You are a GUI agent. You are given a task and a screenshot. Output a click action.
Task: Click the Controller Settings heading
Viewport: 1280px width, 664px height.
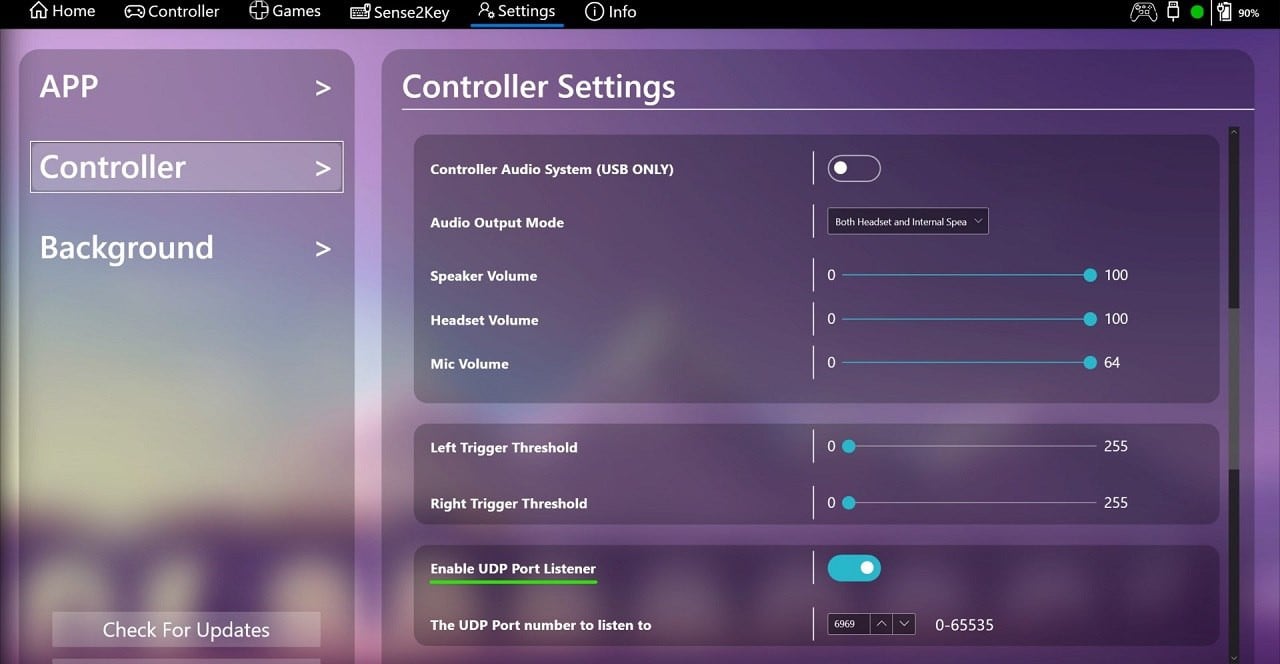pyautogui.click(x=538, y=87)
